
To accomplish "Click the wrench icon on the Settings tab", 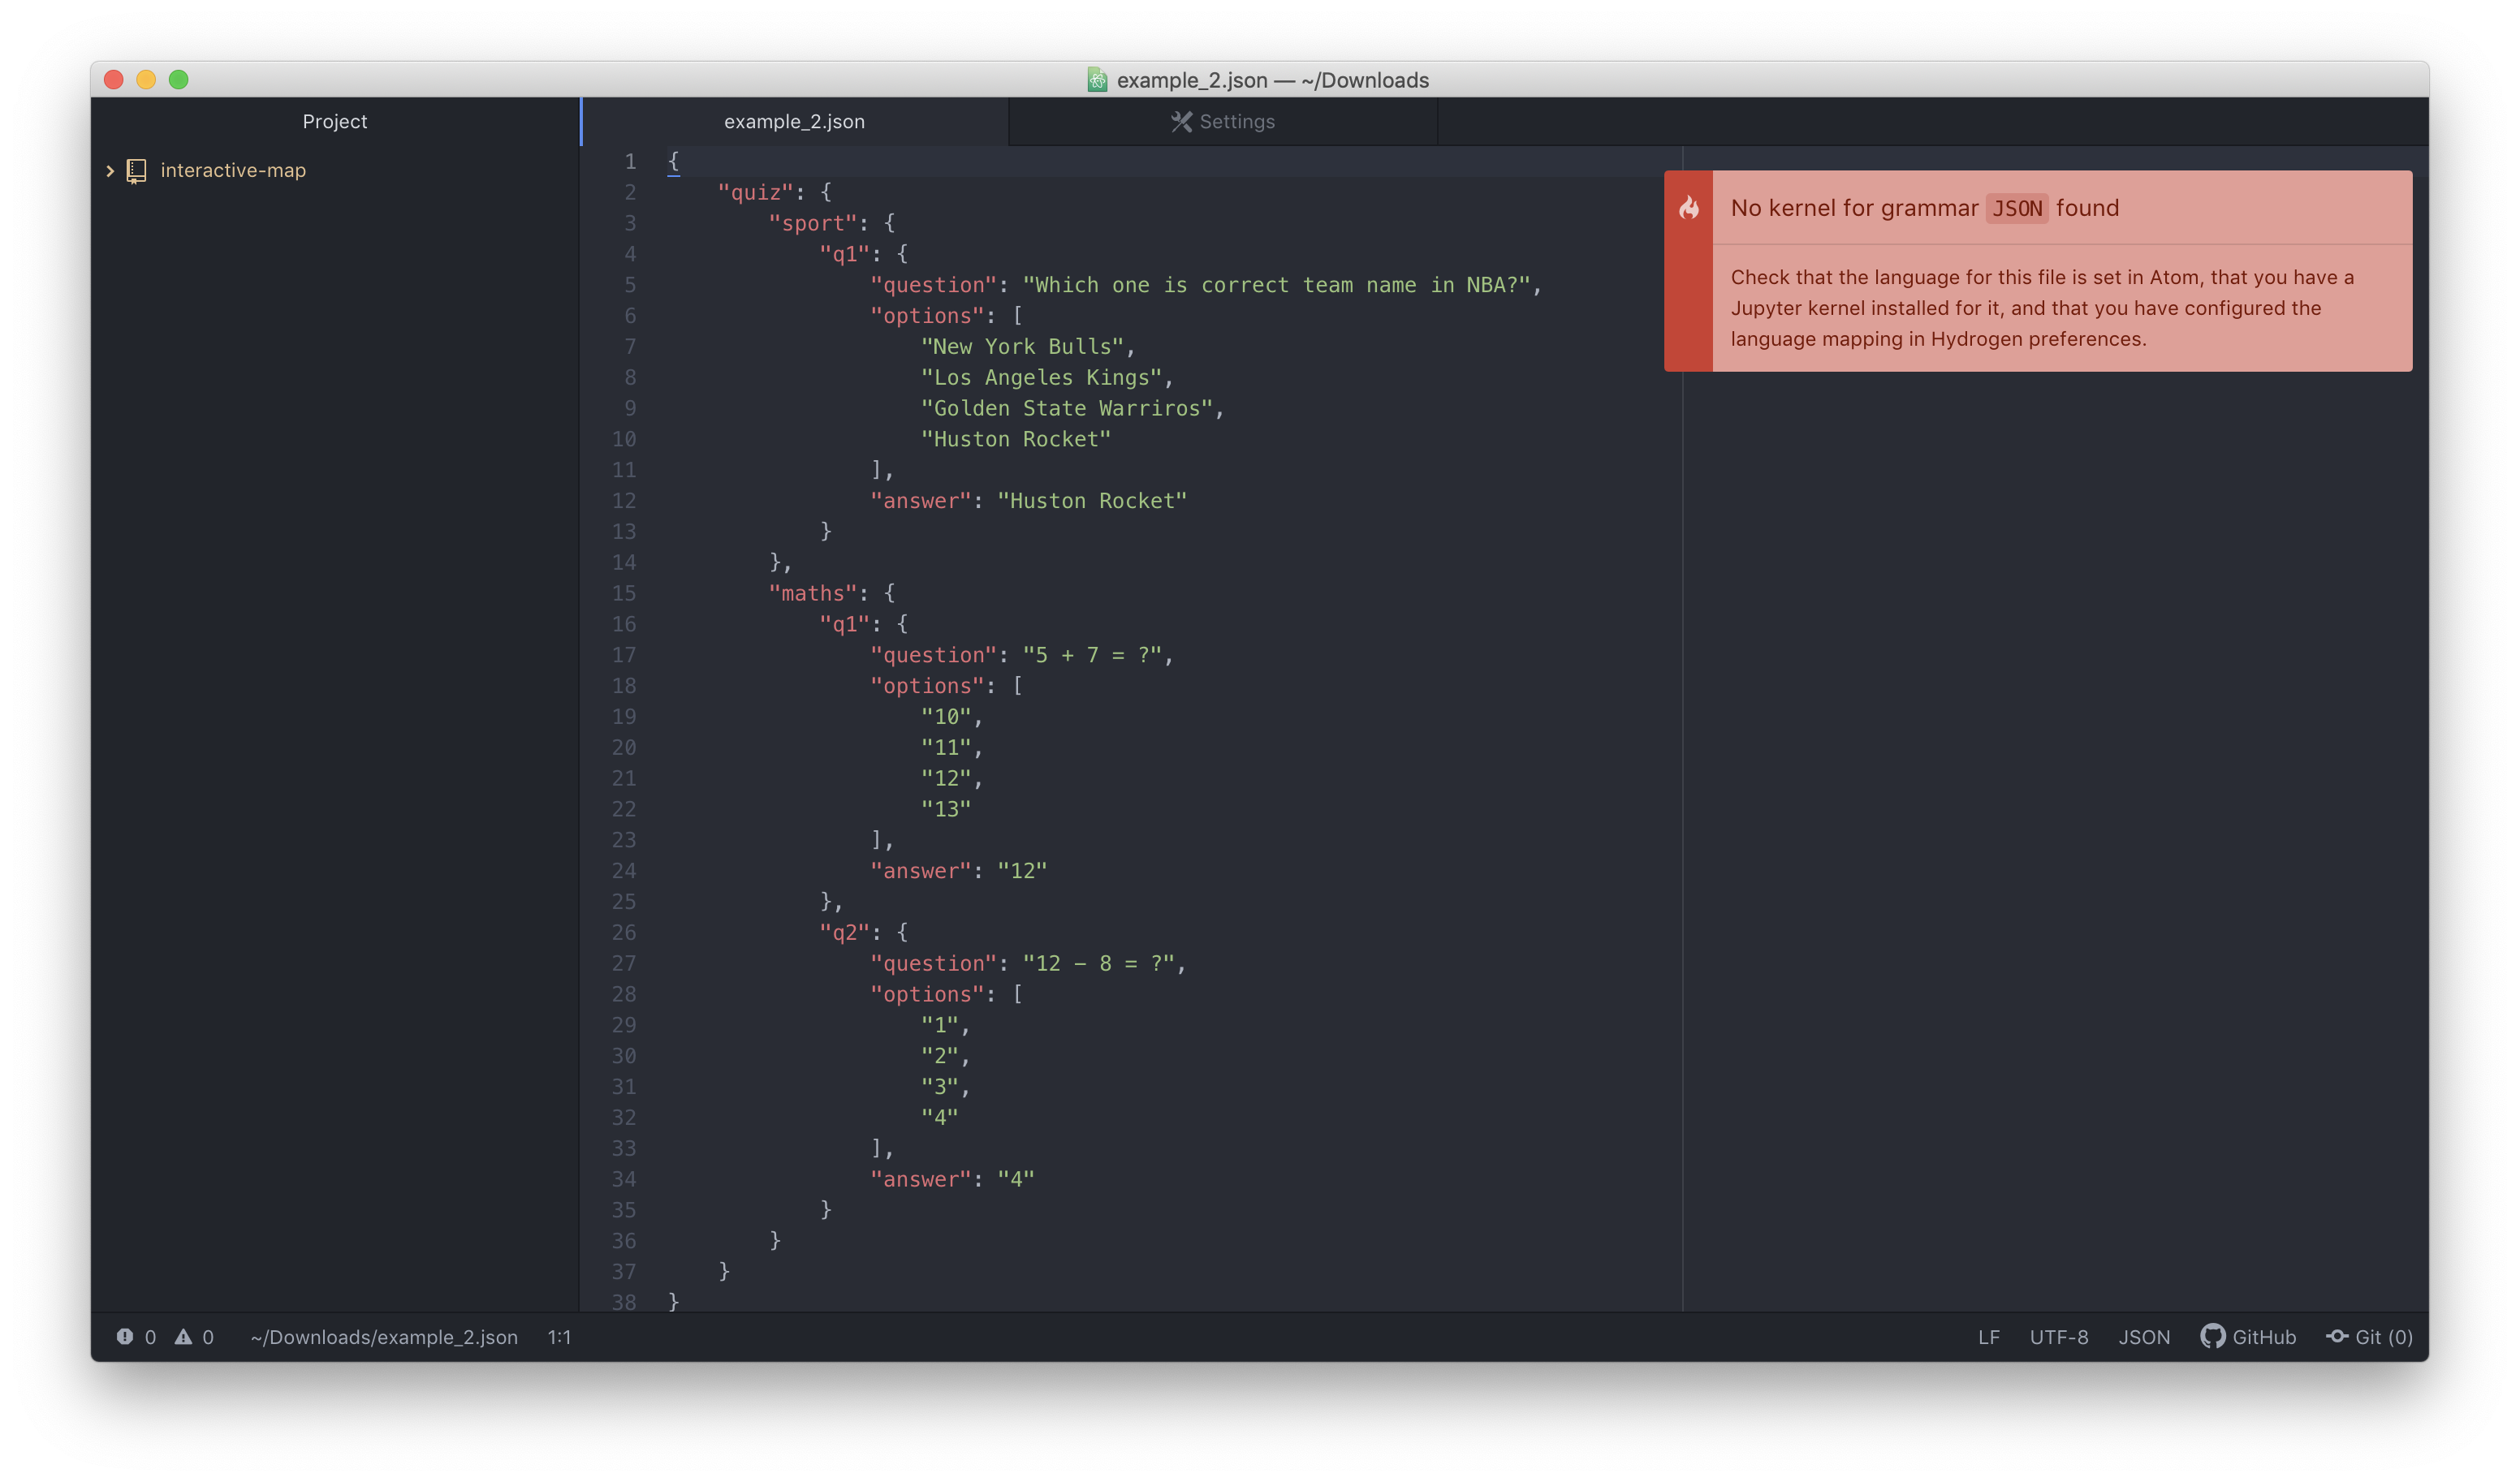I will tap(1181, 121).
